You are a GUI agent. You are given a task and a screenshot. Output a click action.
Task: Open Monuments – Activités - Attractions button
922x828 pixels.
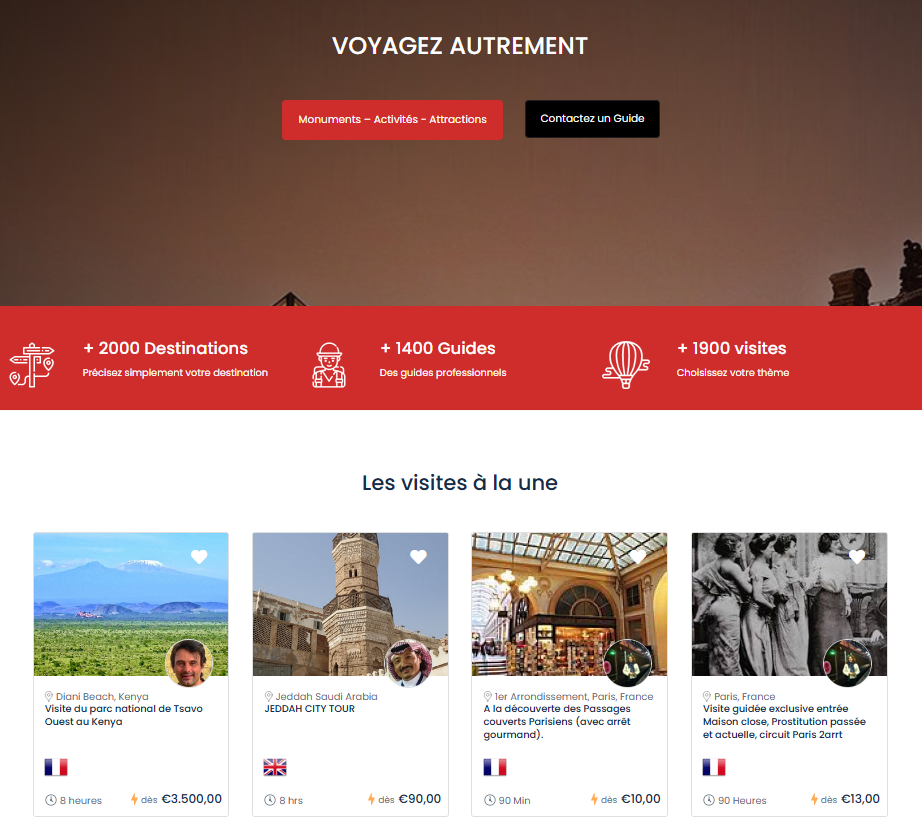[392, 120]
